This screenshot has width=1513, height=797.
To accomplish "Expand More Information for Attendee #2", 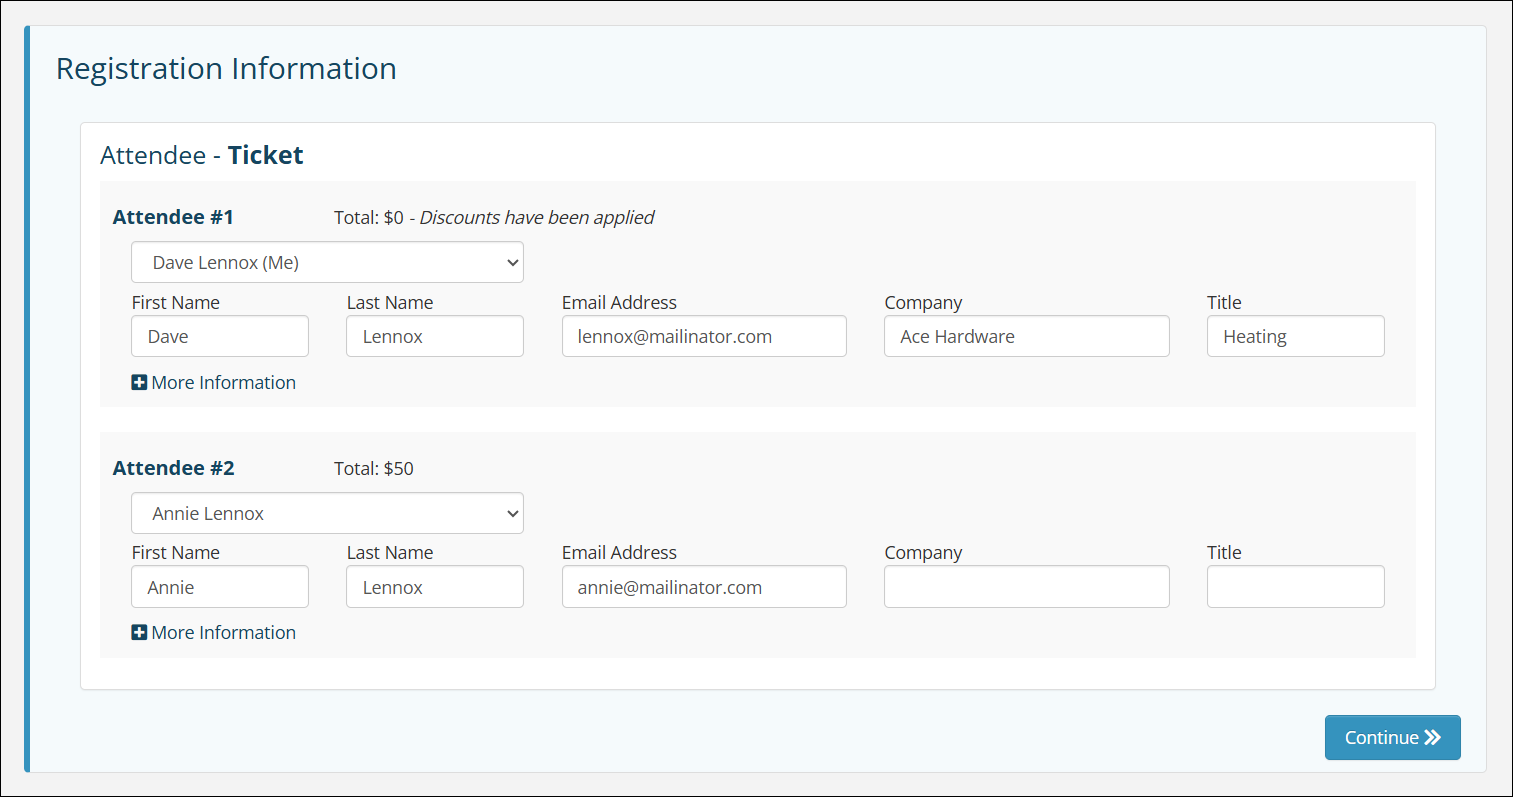I will tap(223, 633).
